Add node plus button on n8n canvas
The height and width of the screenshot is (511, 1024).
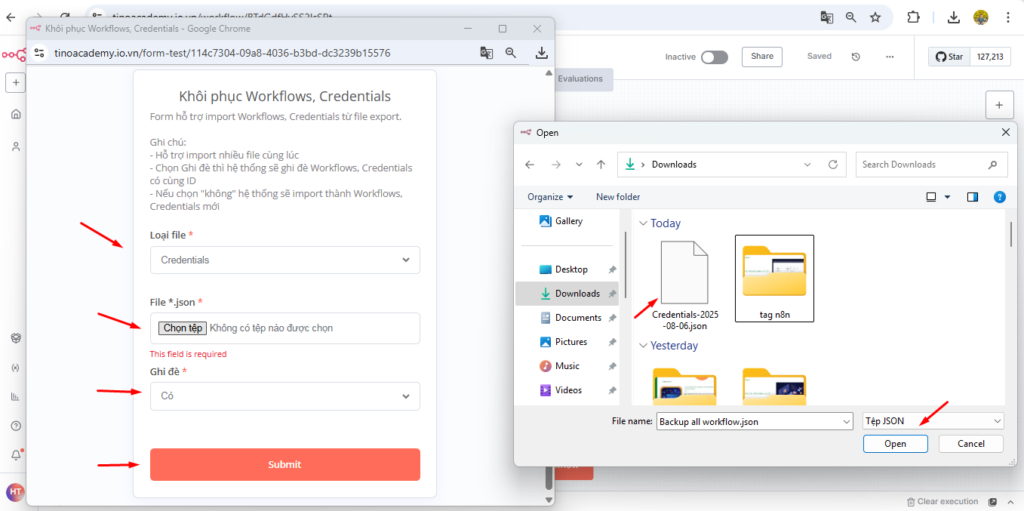tap(999, 105)
